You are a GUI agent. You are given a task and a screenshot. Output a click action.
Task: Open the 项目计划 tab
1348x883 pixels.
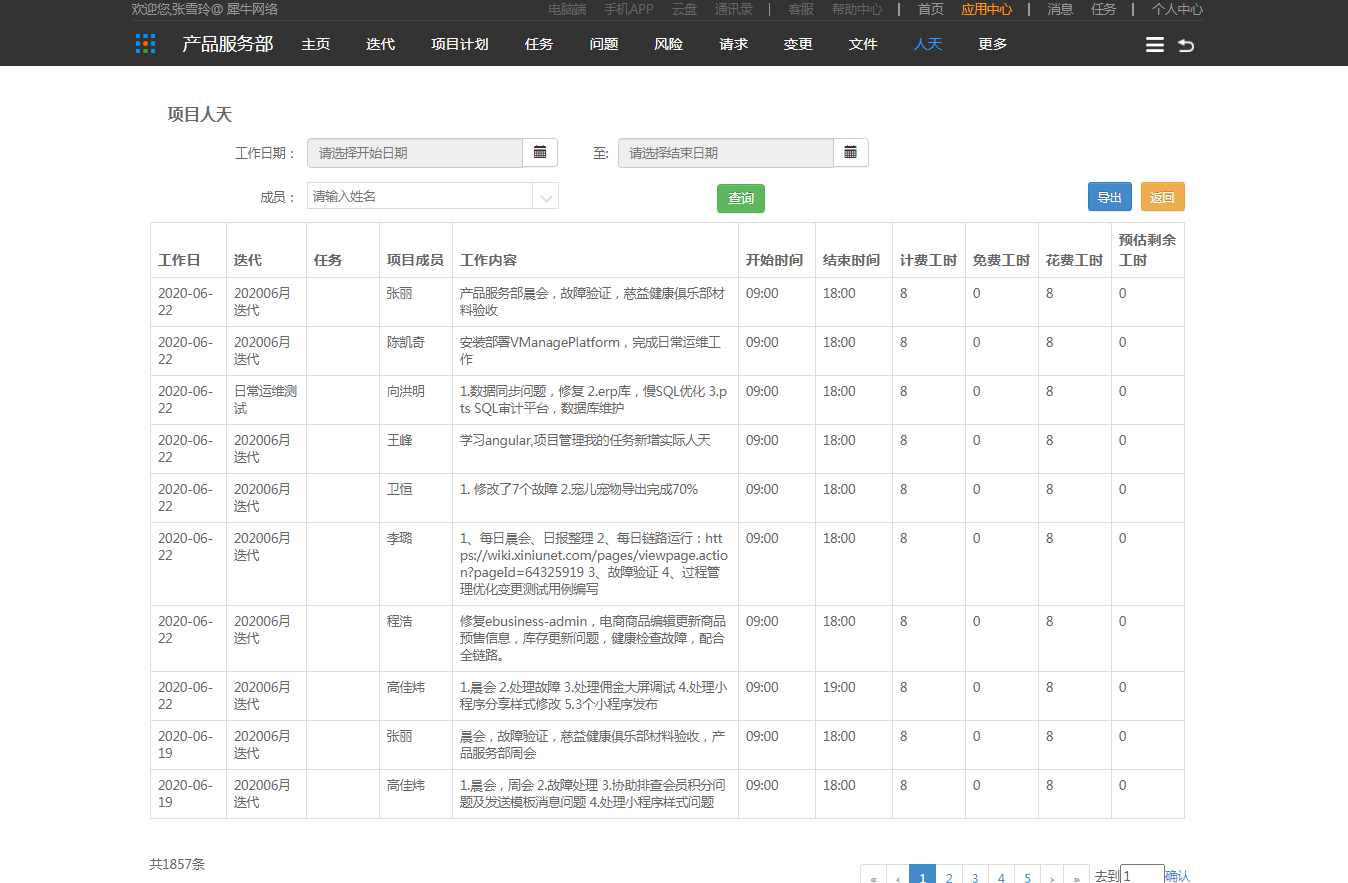click(x=460, y=44)
